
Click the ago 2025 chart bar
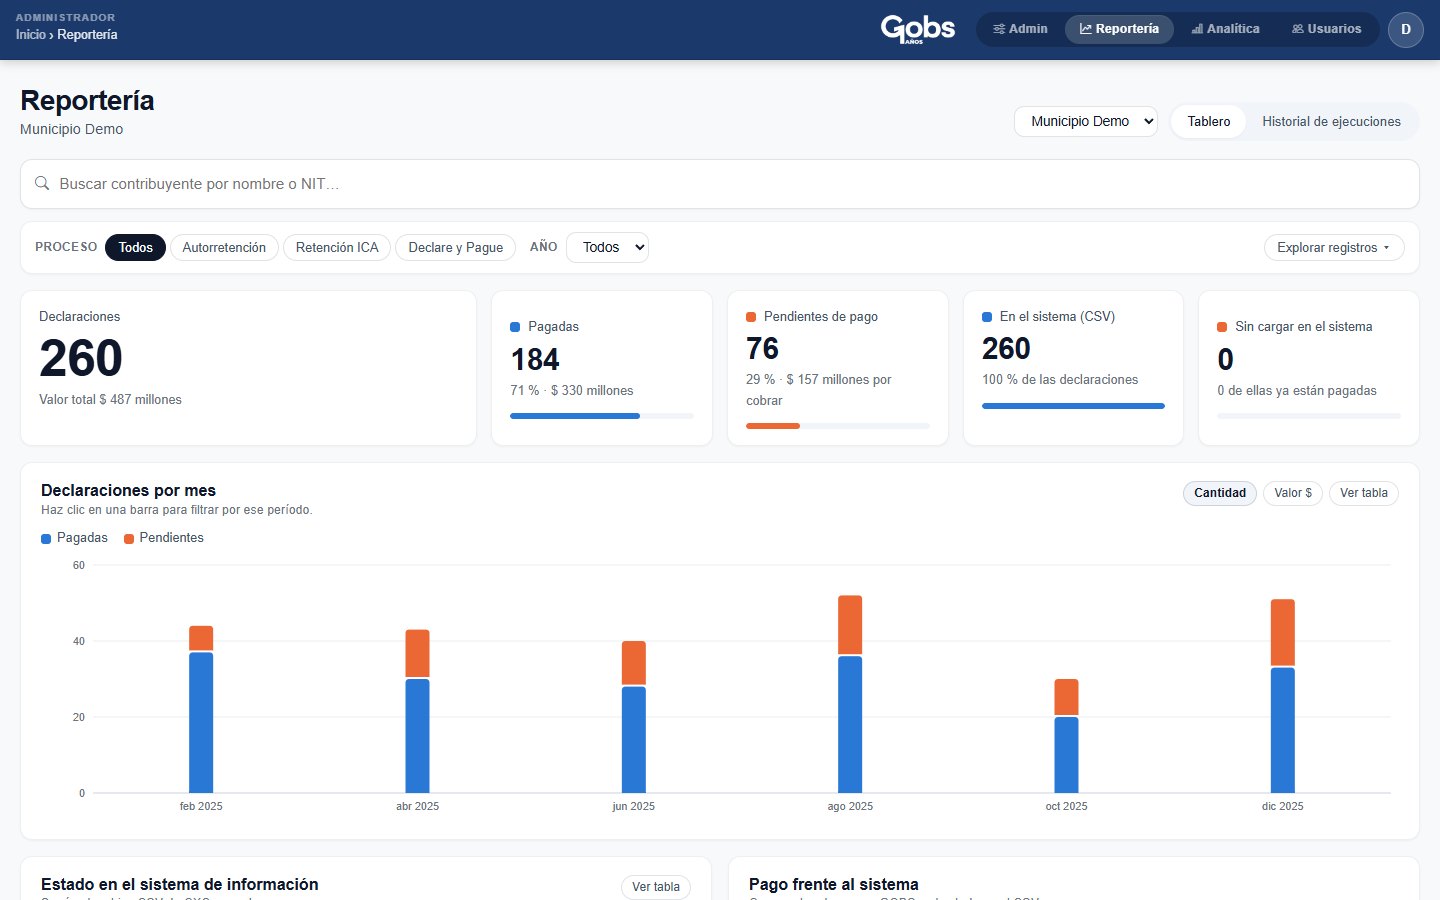coord(850,694)
